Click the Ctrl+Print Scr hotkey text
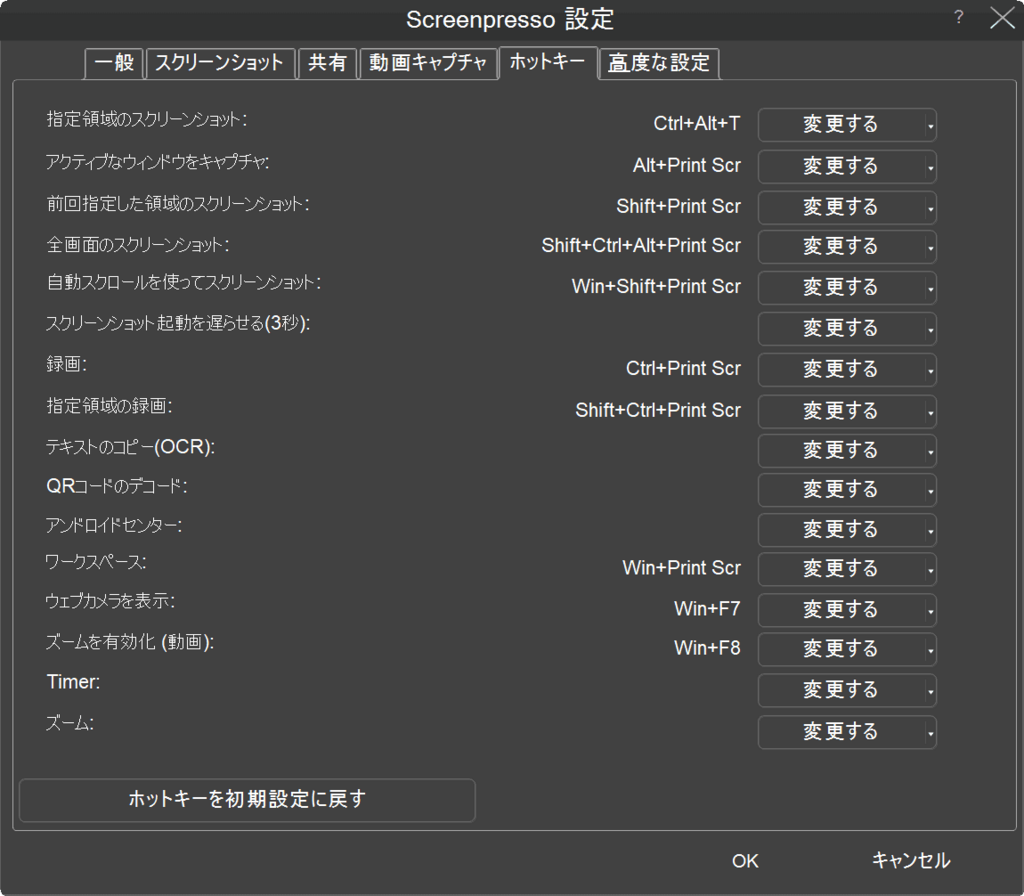The image size is (1024, 896). [x=683, y=368]
